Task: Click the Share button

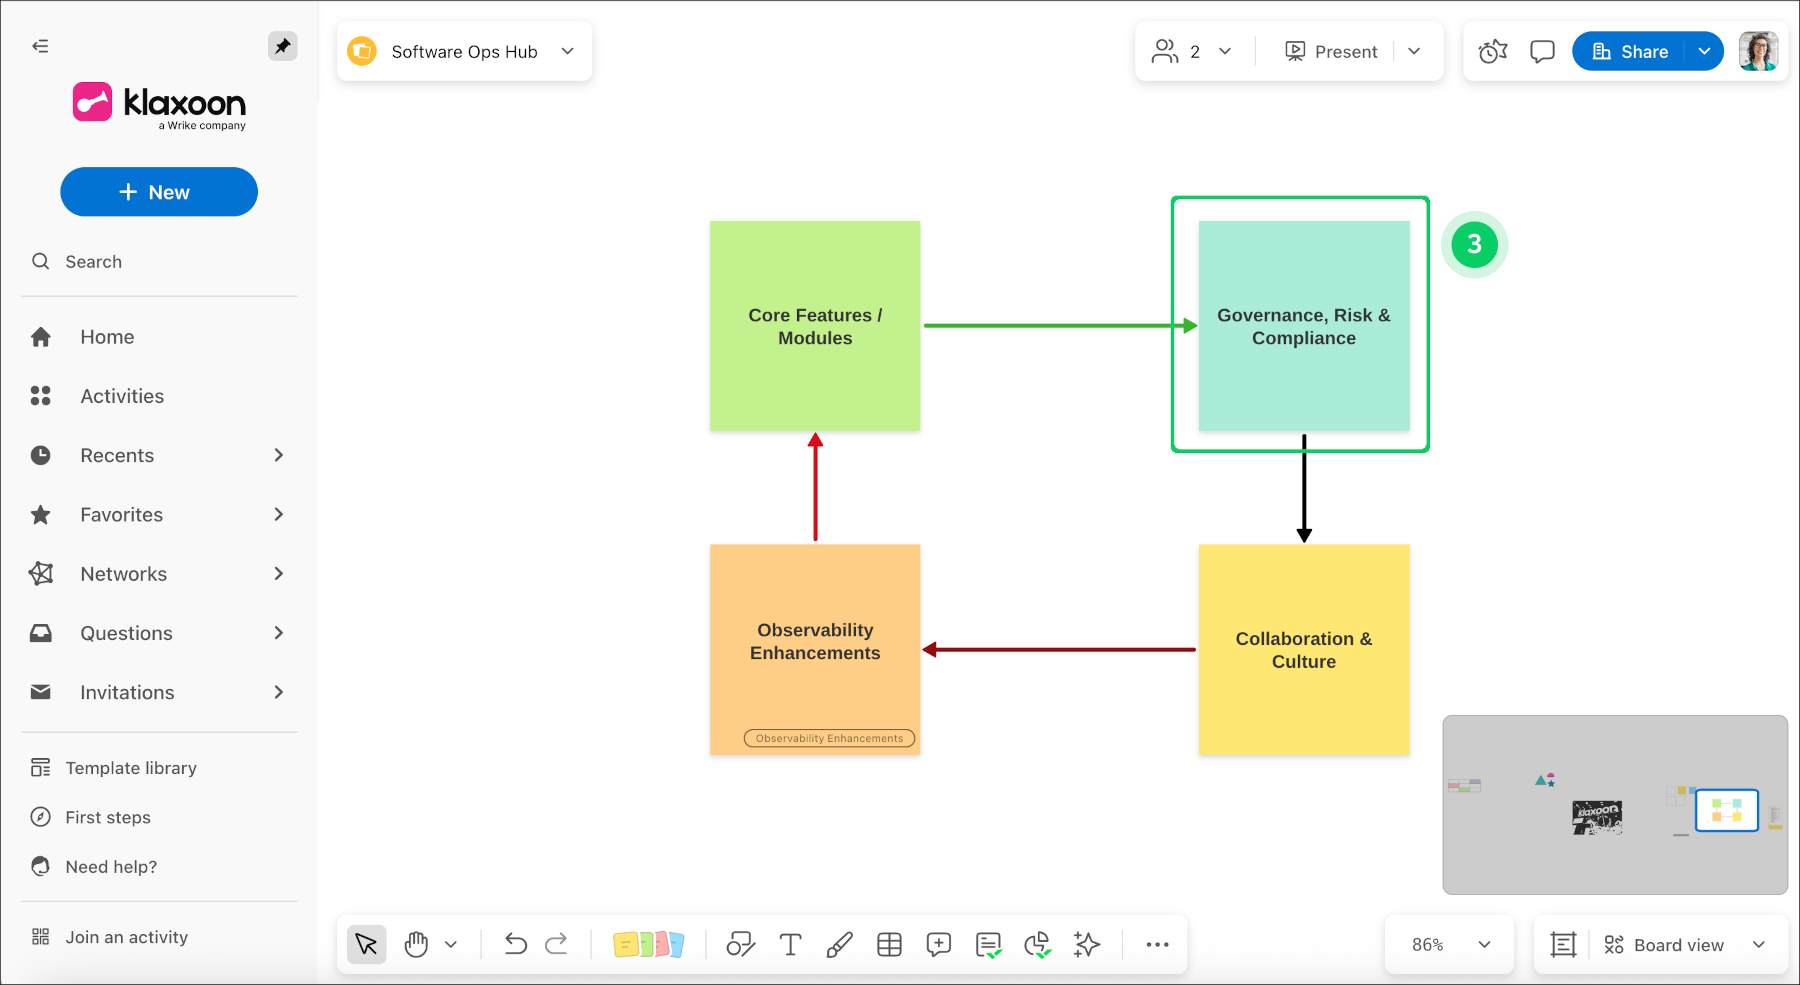Action: [1630, 52]
